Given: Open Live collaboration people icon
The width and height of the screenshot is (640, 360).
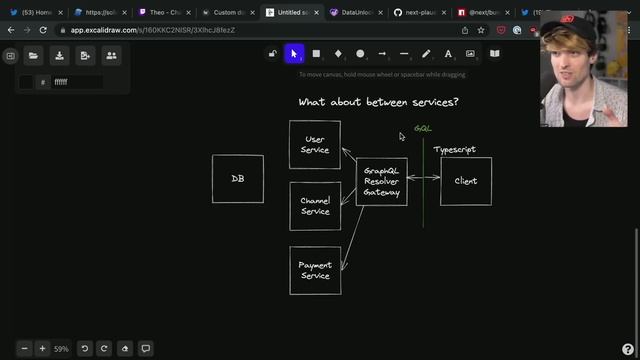Looking at the screenshot, I should pos(111,56).
